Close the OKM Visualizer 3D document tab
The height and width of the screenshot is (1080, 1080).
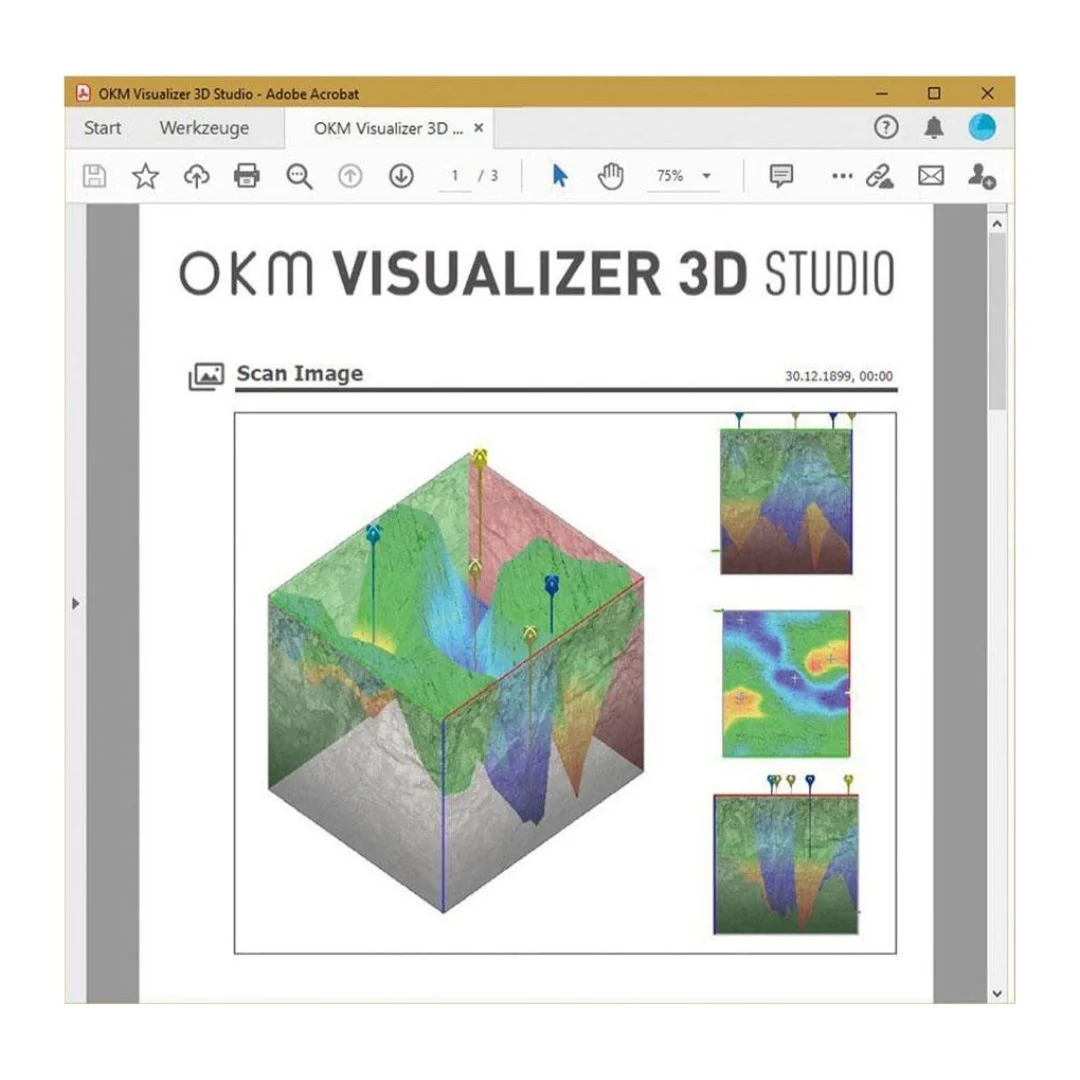pos(479,127)
